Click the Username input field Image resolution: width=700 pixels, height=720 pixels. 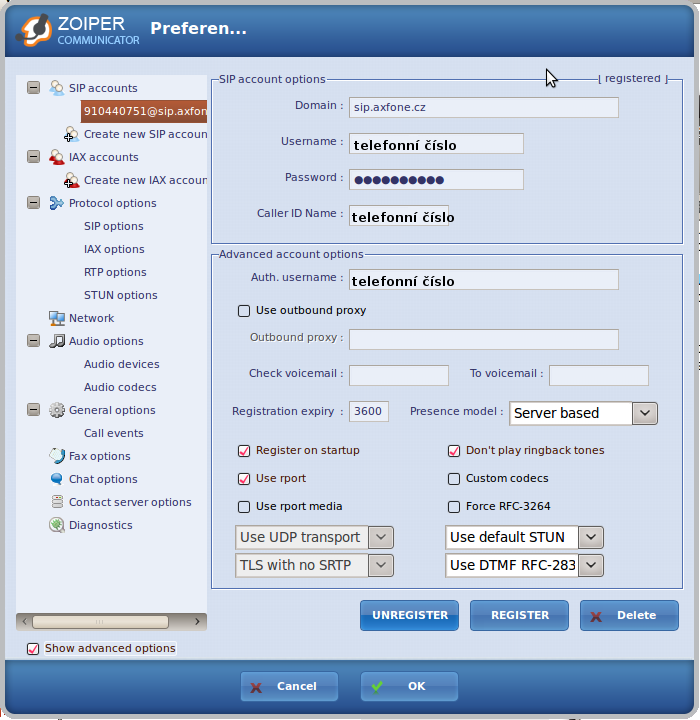click(436, 144)
